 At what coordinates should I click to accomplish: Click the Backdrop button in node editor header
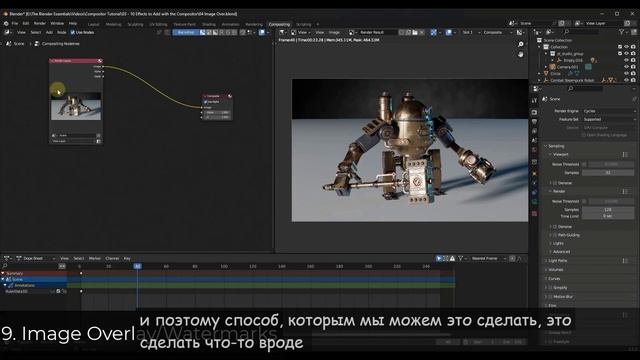[x=185, y=32]
